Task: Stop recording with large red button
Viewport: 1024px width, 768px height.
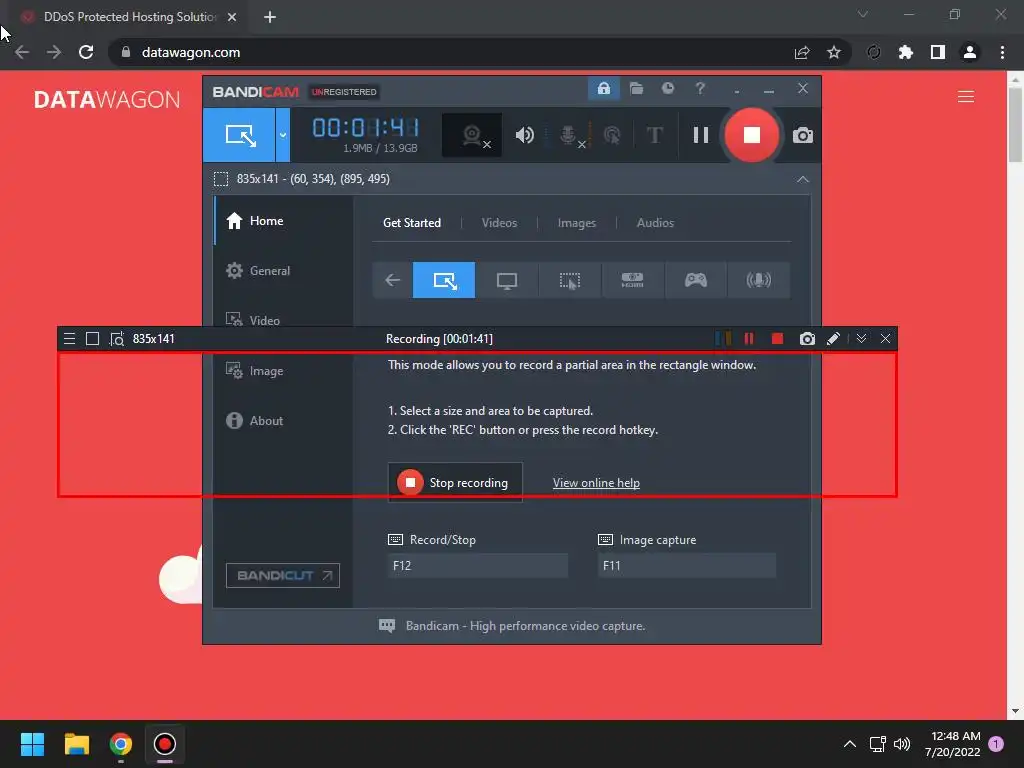Action: click(752, 135)
